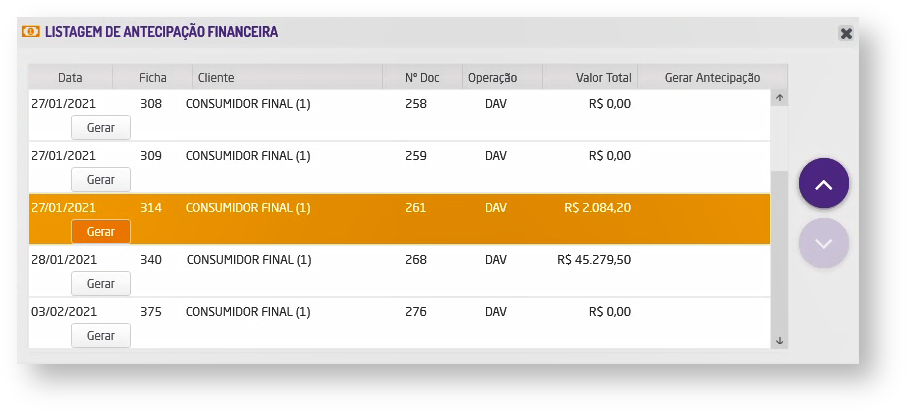Click the Operação column header
This screenshot has width=907, height=412.
[492, 78]
